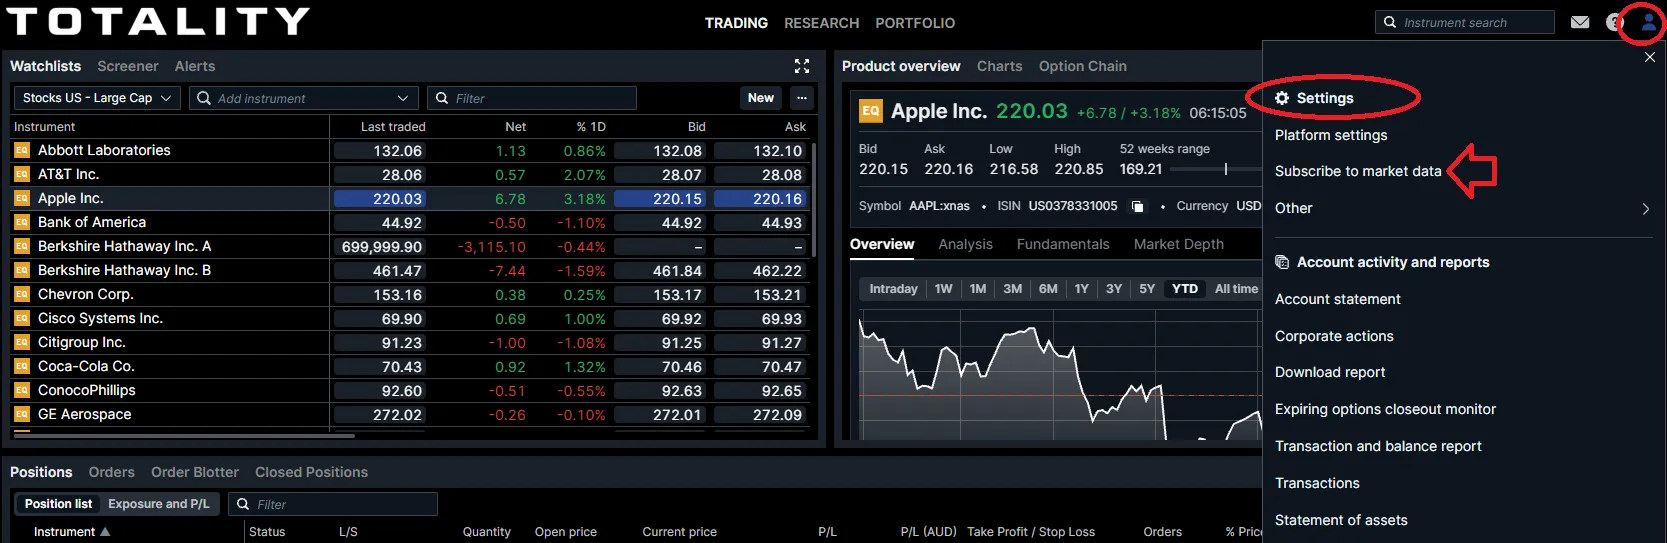
Task: Select the 5Y chart period
Action: point(1147,289)
